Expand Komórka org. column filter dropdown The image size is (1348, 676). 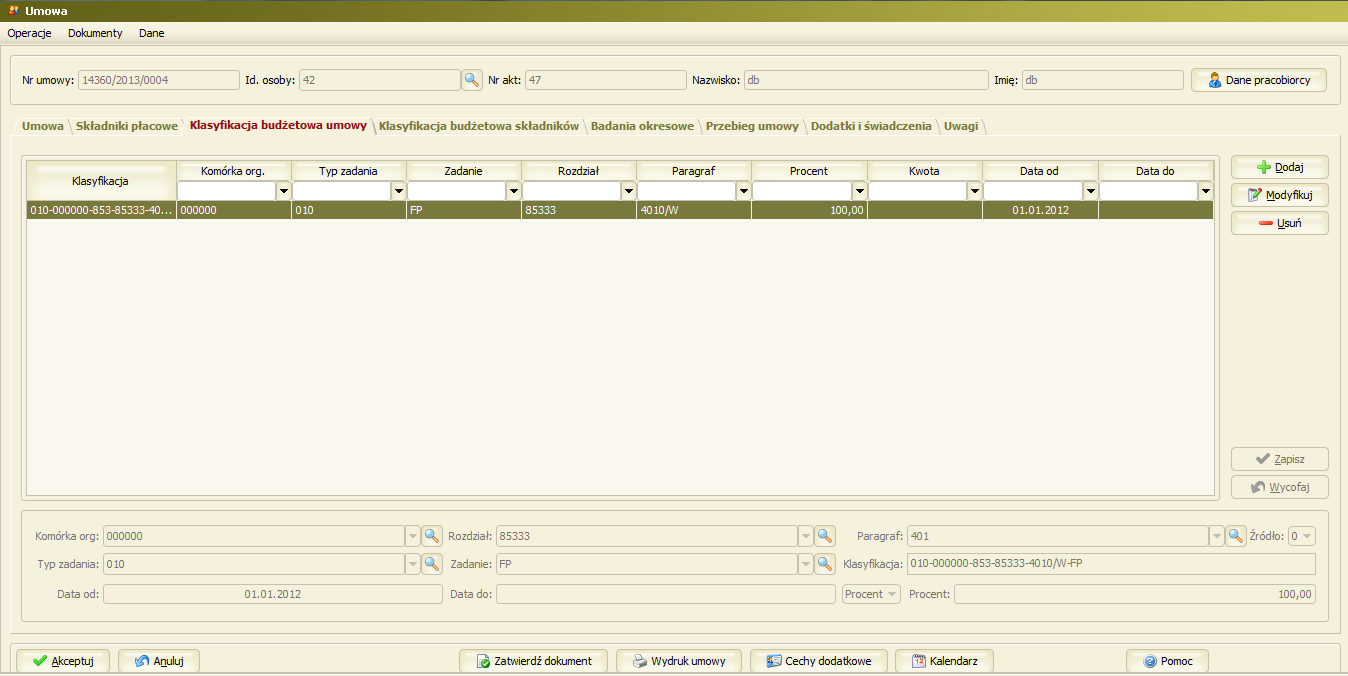pos(284,191)
